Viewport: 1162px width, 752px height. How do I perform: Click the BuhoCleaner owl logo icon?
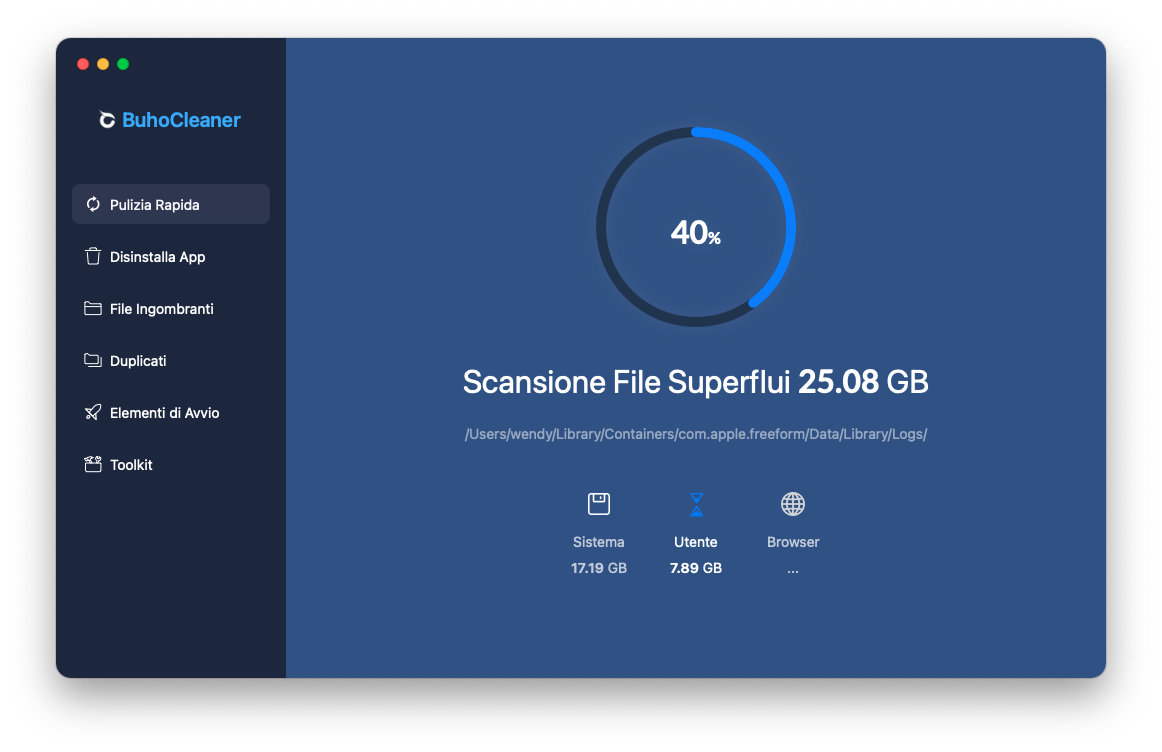pyautogui.click(x=107, y=119)
